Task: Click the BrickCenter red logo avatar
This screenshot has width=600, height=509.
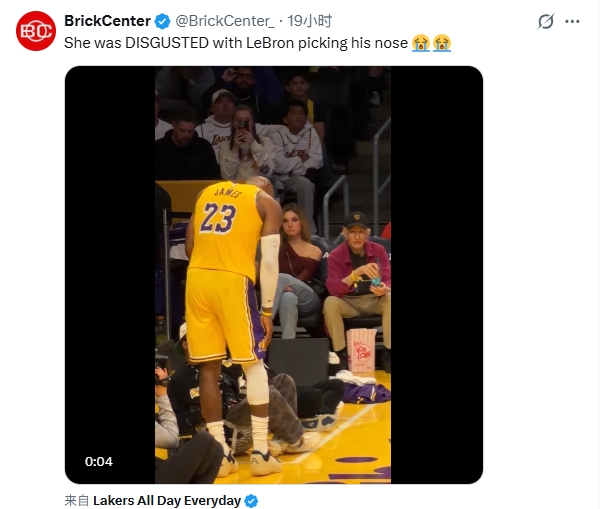Action: click(35, 31)
